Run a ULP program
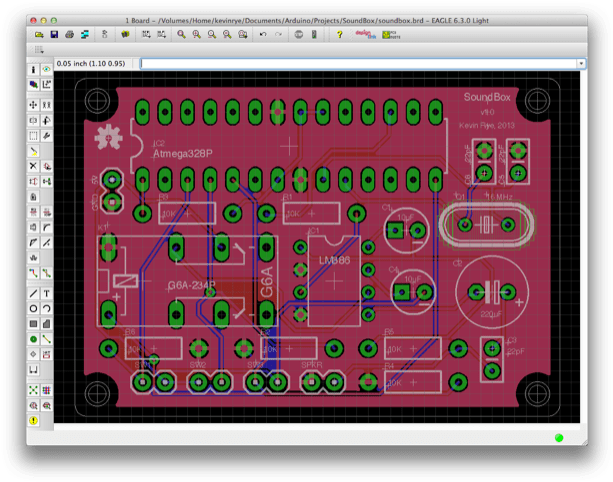Image resolution: width=613 pixels, height=482 pixels. pyautogui.click(x=161, y=35)
